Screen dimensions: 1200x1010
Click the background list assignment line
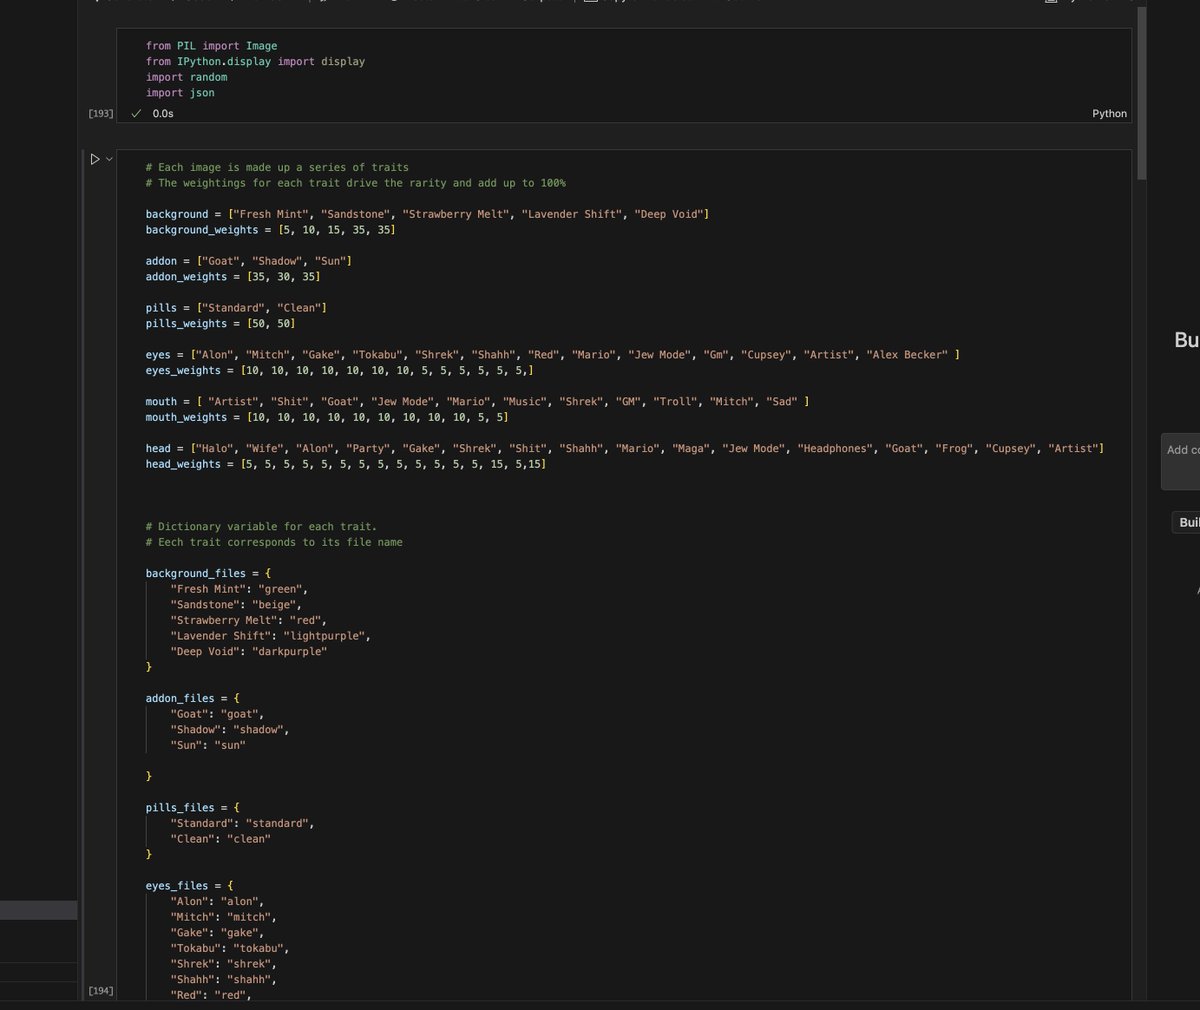pos(427,215)
